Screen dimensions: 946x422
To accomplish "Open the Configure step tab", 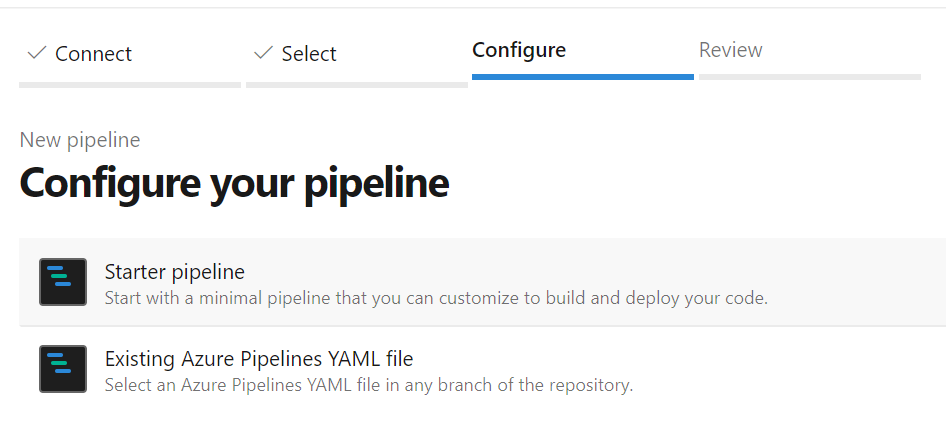I will pos(519,50).
